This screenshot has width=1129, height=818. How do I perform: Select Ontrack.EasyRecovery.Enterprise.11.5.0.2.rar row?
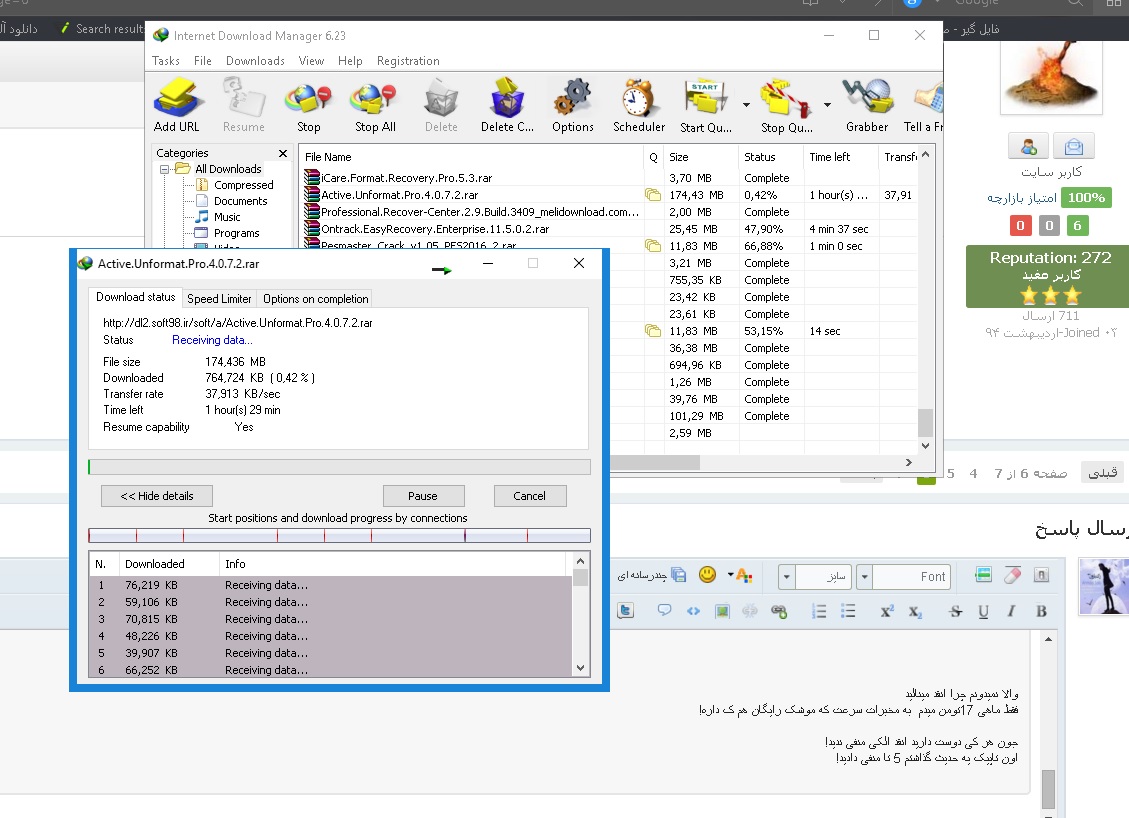[610, 229]
